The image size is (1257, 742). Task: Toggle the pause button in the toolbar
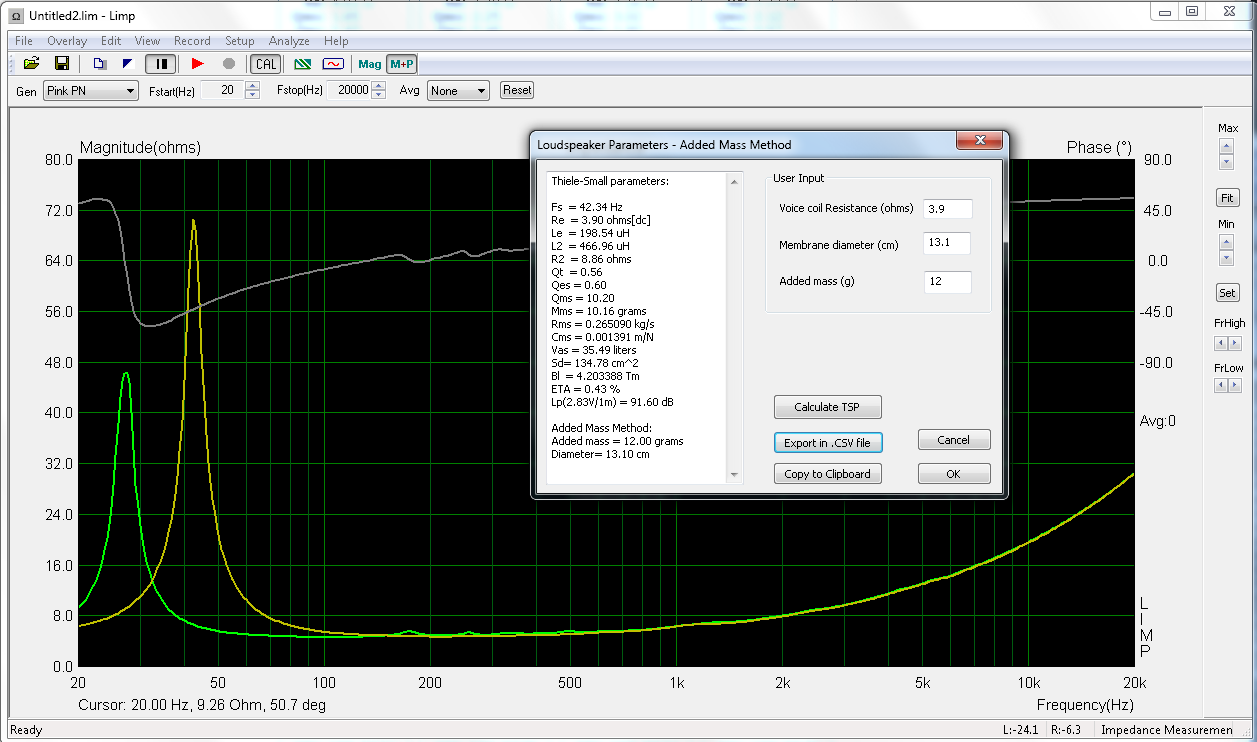(160, 64)
